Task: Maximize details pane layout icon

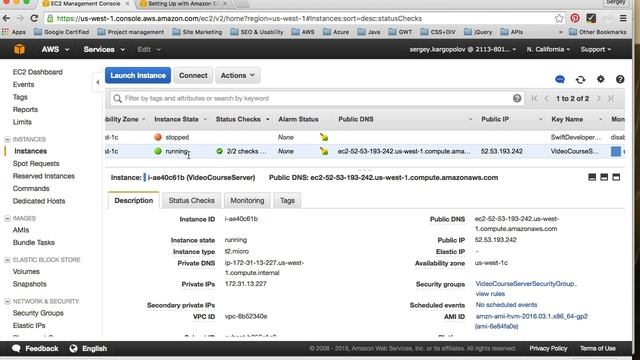Action: (616, 177)
